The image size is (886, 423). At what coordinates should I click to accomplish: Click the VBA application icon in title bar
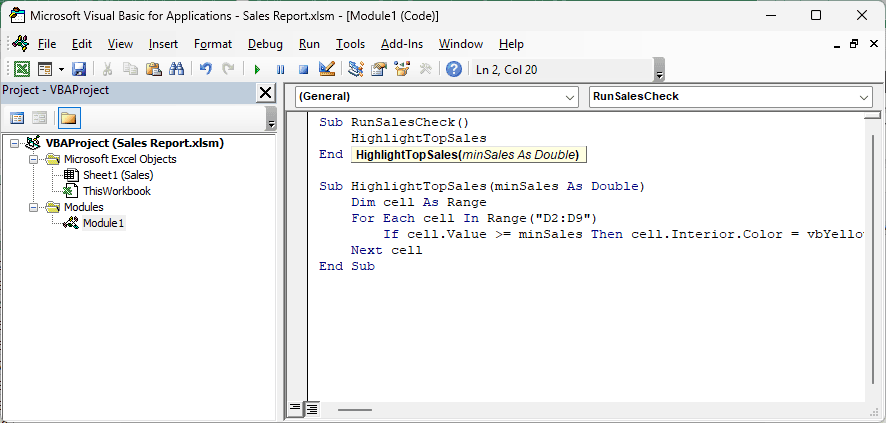pyautogui.click(x=16, y=16)
